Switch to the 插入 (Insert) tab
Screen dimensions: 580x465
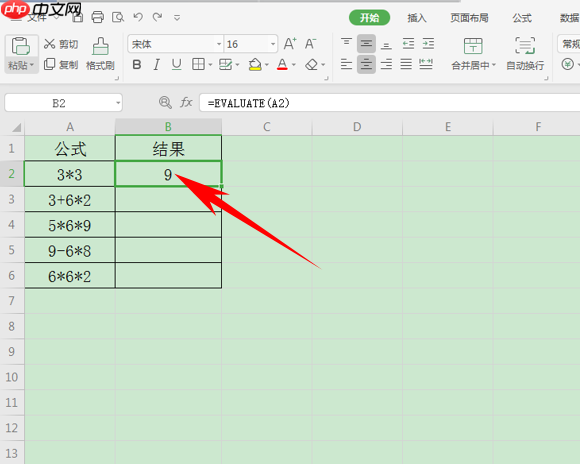(417, 17)
